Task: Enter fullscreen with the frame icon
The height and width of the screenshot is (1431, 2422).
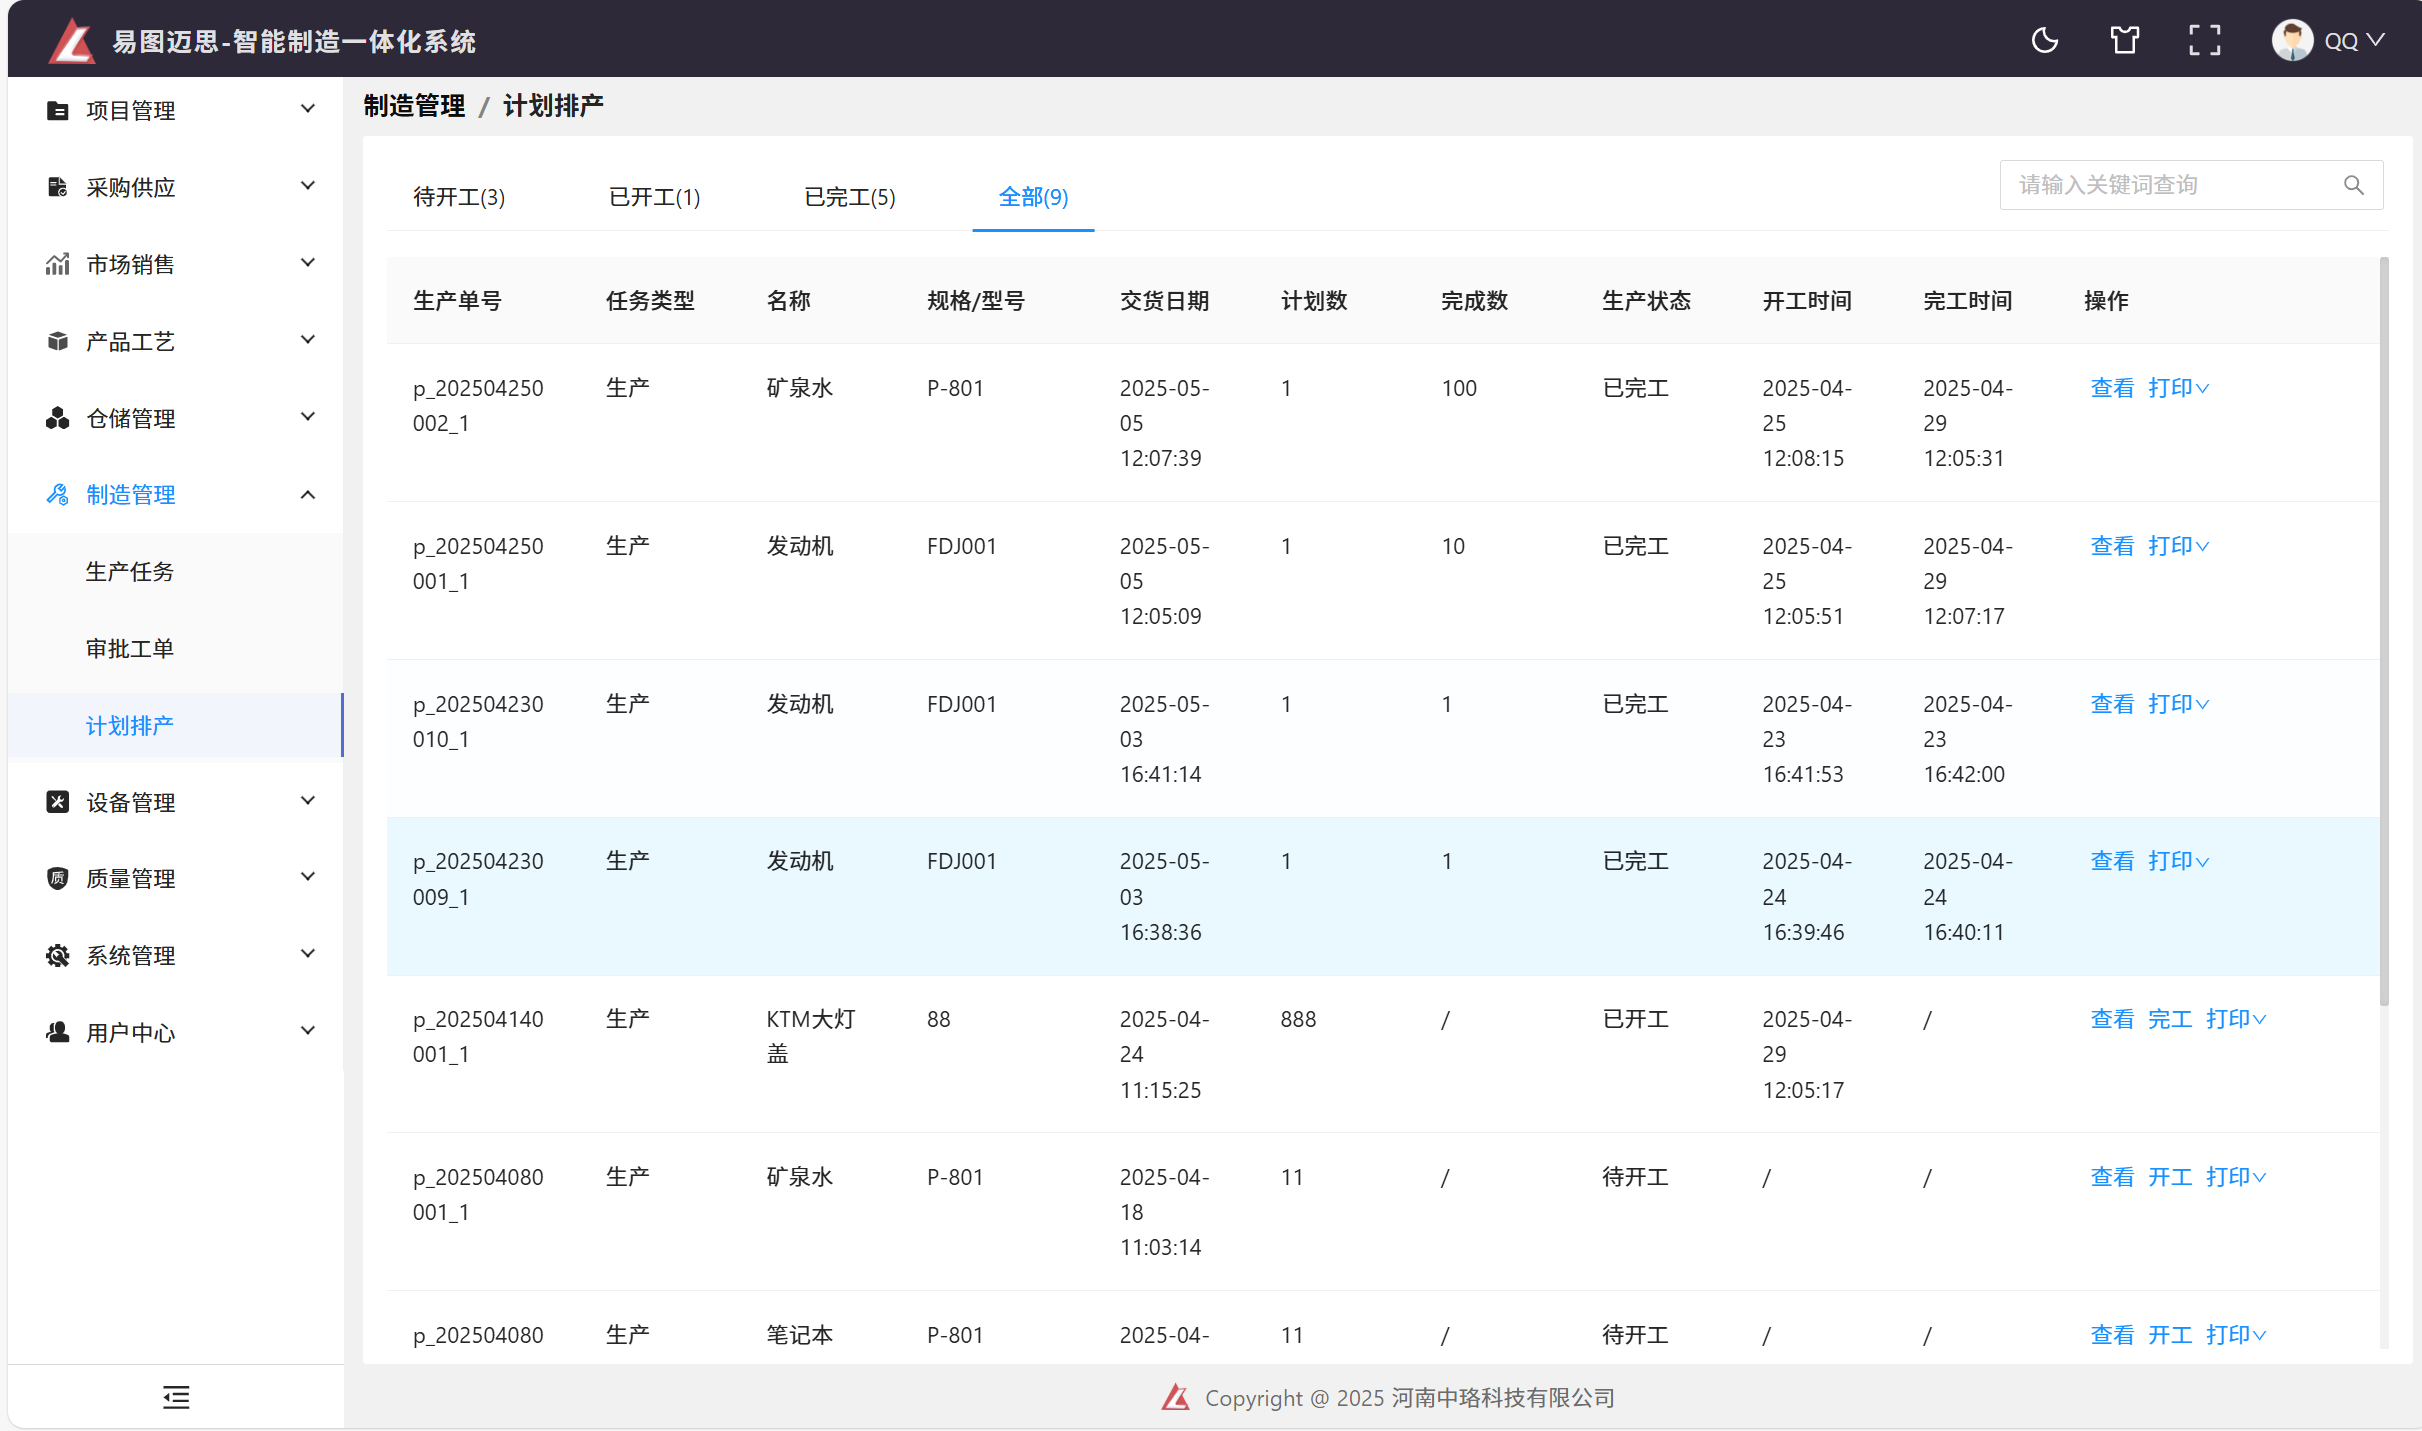Action: 2205,41
